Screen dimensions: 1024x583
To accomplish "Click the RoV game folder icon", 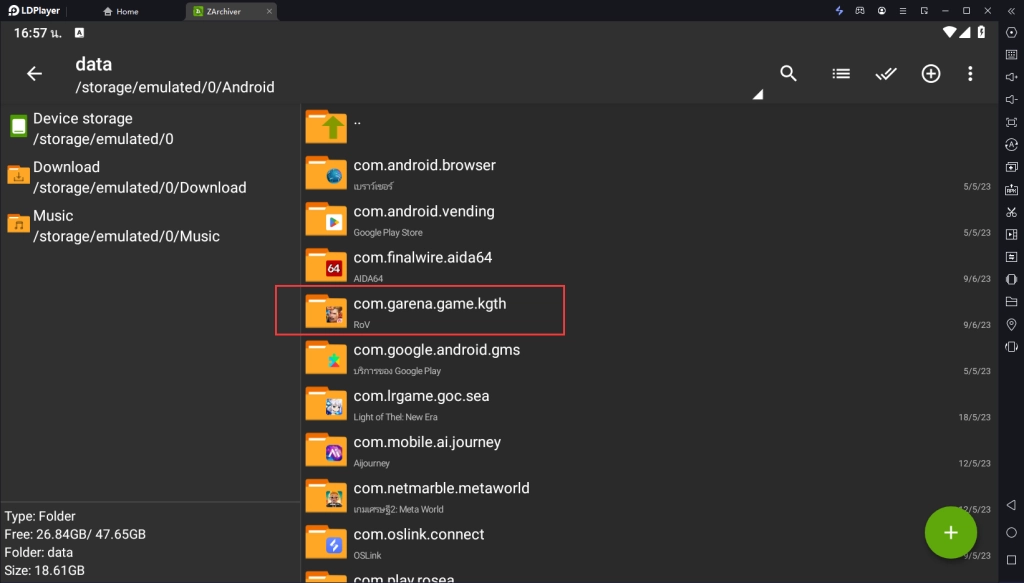I will pos(326,311).
